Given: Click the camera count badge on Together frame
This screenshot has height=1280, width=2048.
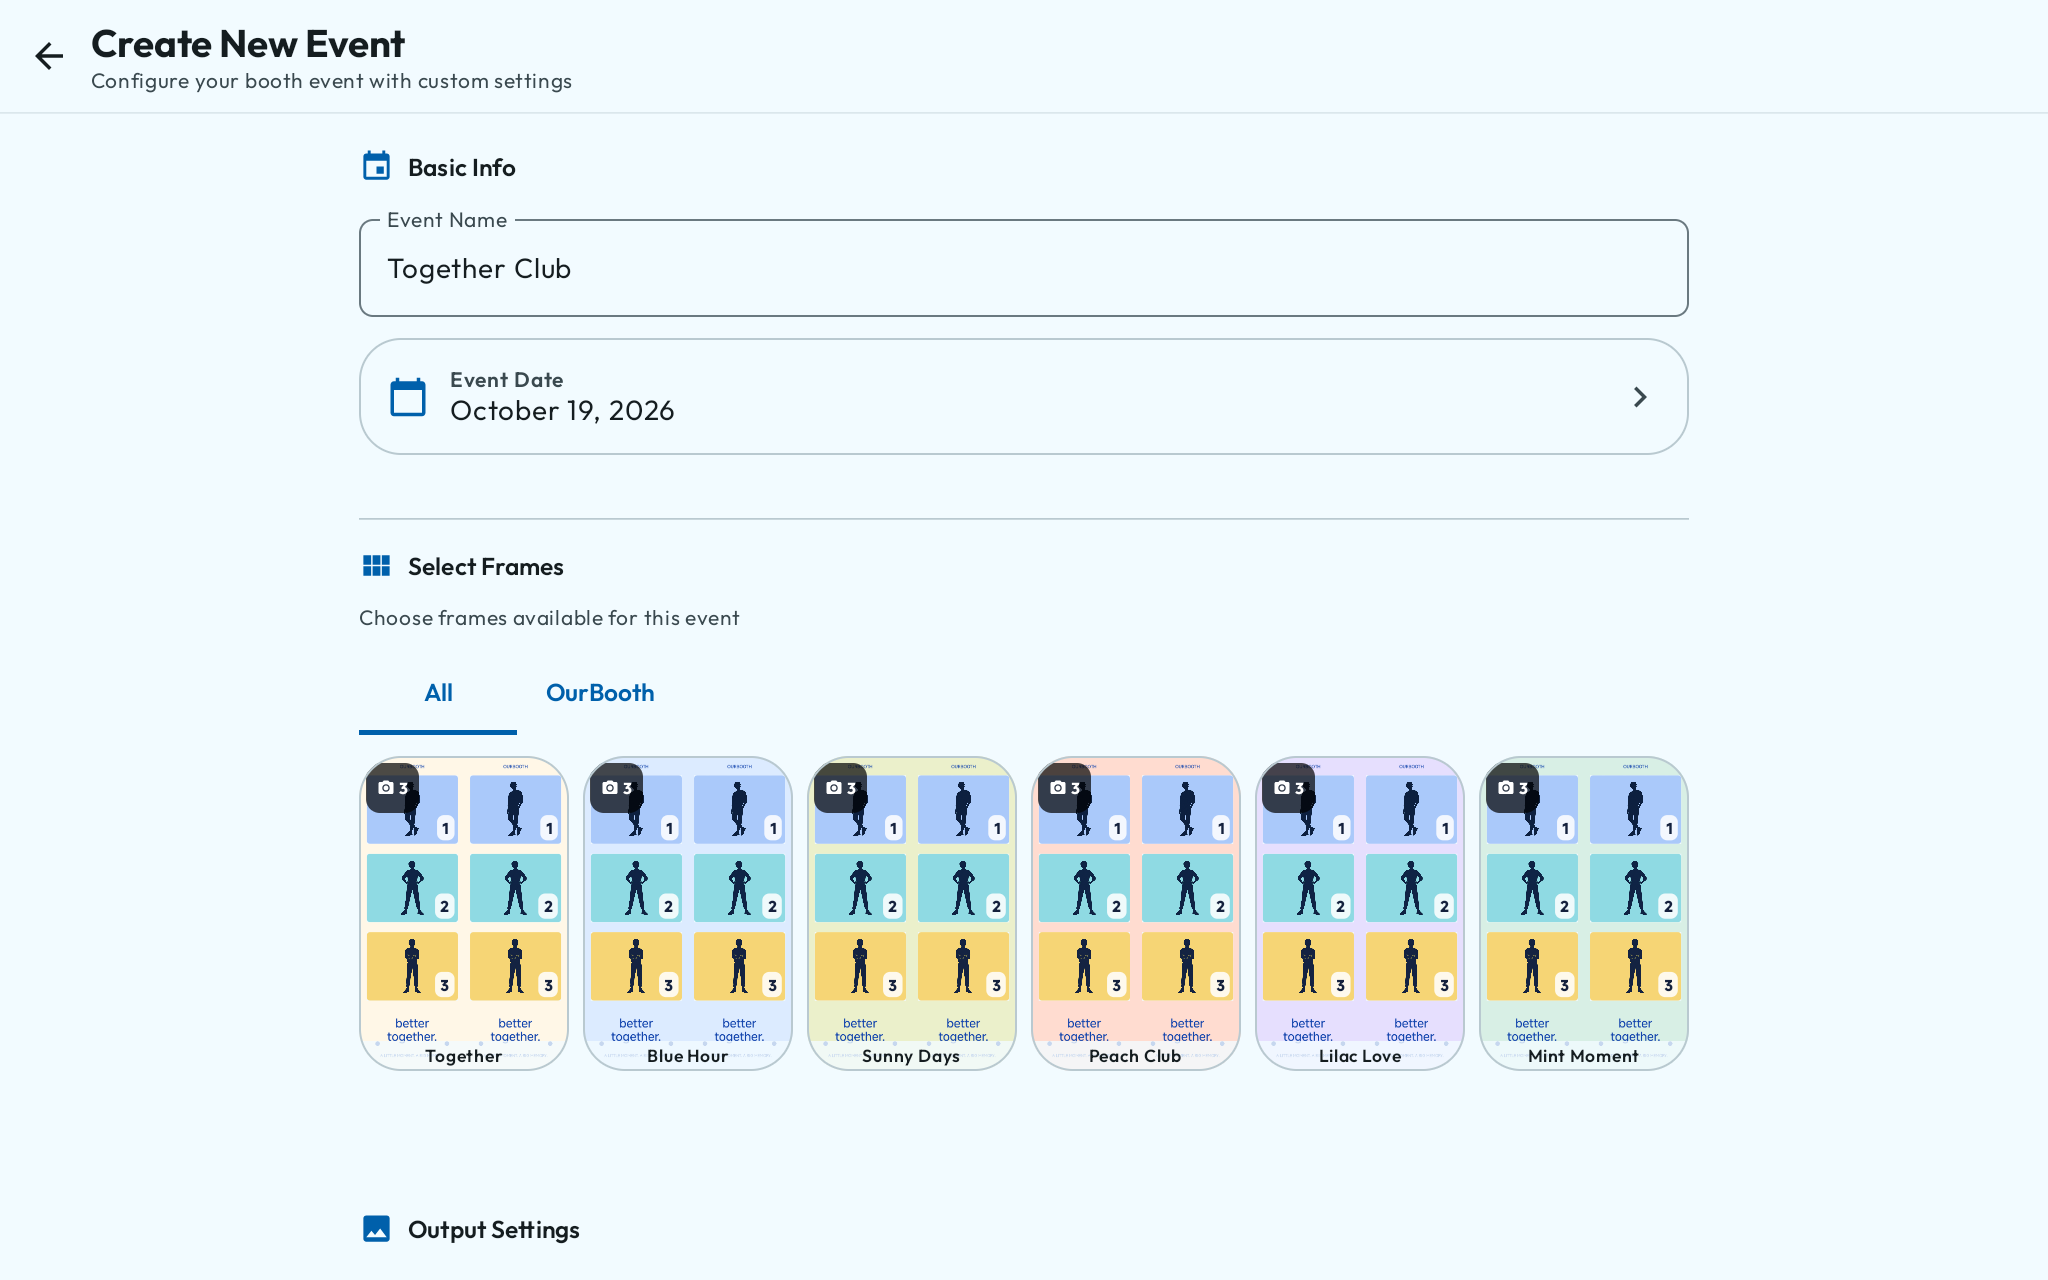Looking at the screenshot, I should (x=393, y=788).
